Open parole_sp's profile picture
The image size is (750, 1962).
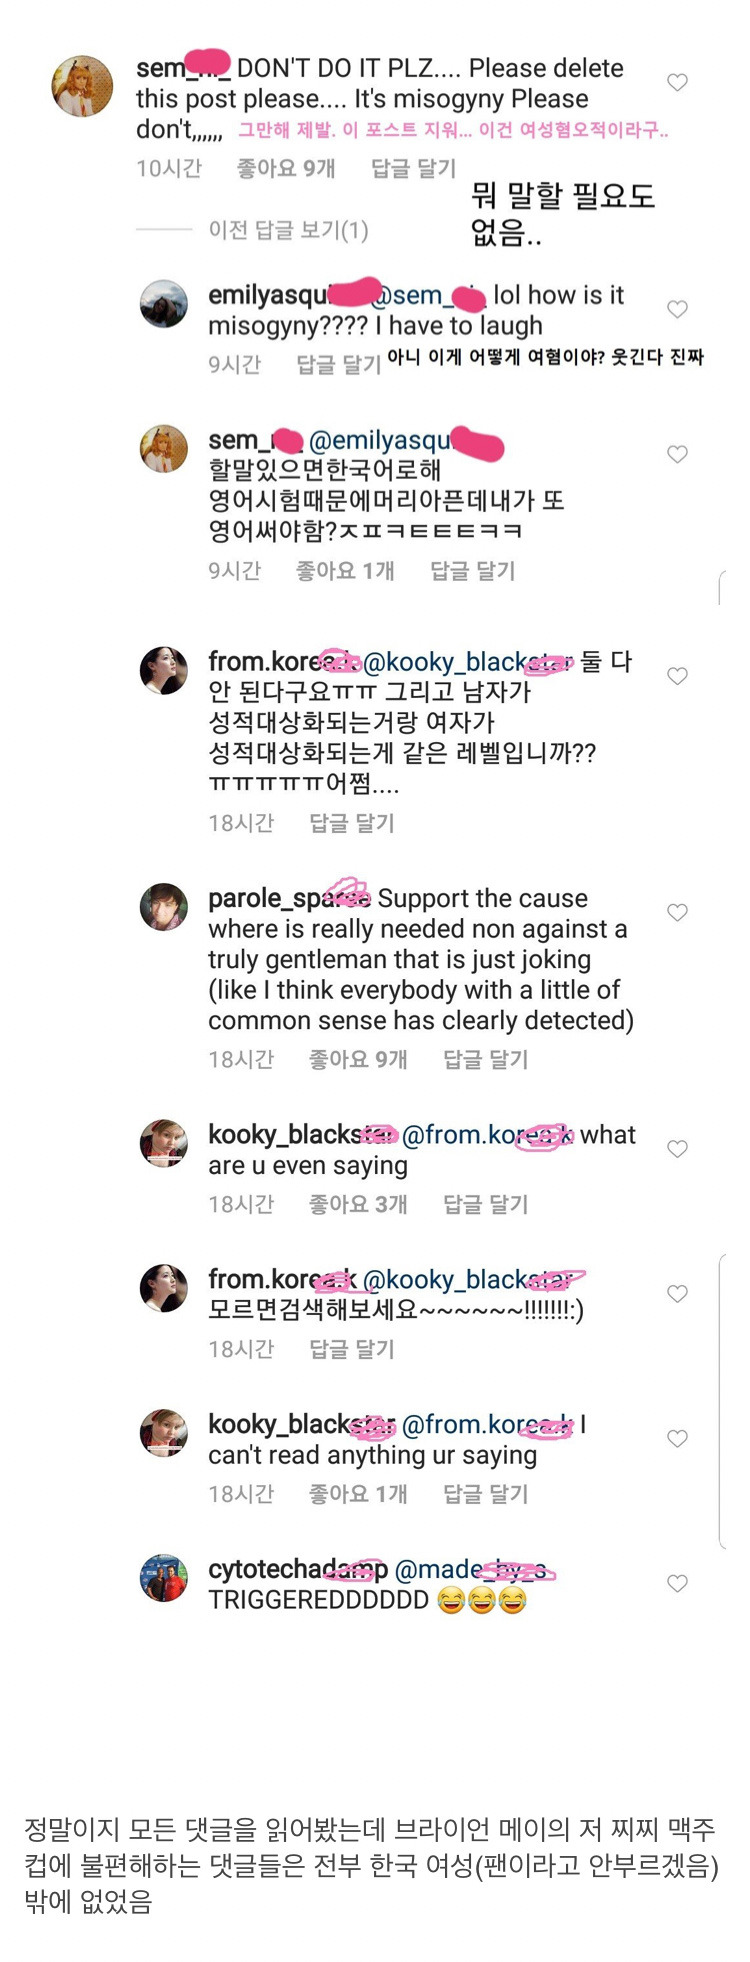click(164, 908)
